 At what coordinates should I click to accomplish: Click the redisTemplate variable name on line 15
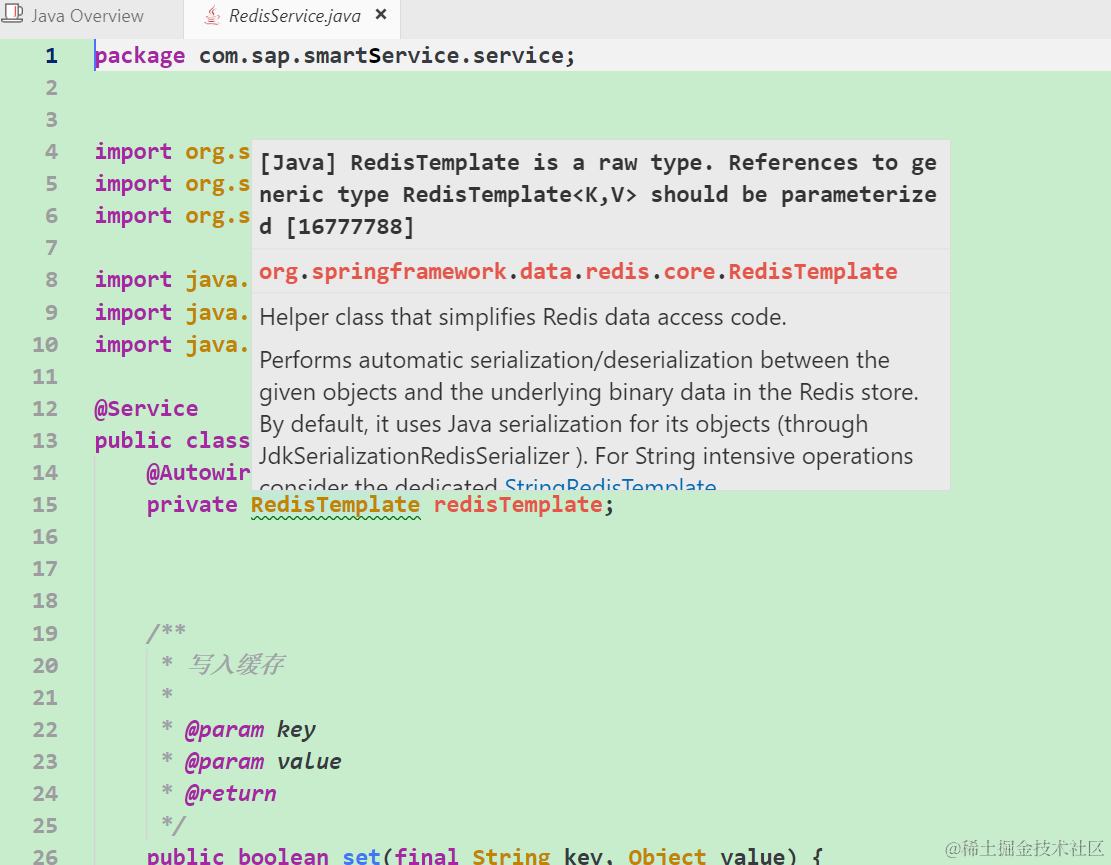[517, 504]
